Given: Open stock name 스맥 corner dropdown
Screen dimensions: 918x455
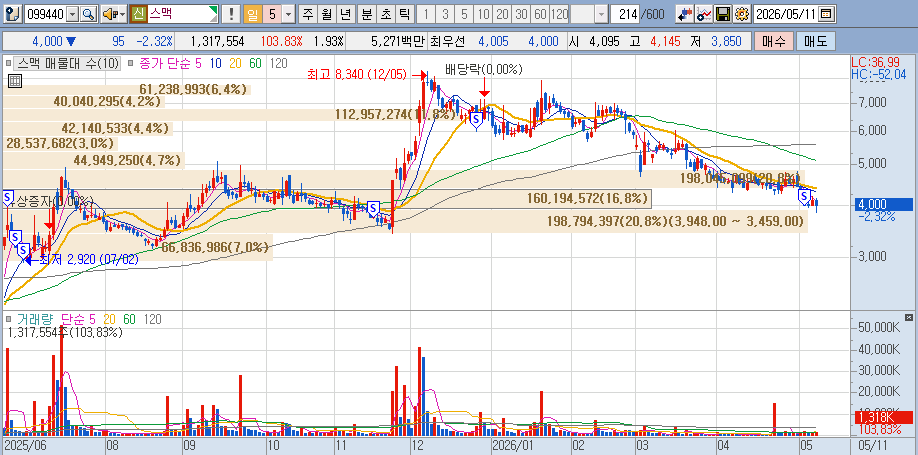Looking at the screenshot, I should coord(213,14).
